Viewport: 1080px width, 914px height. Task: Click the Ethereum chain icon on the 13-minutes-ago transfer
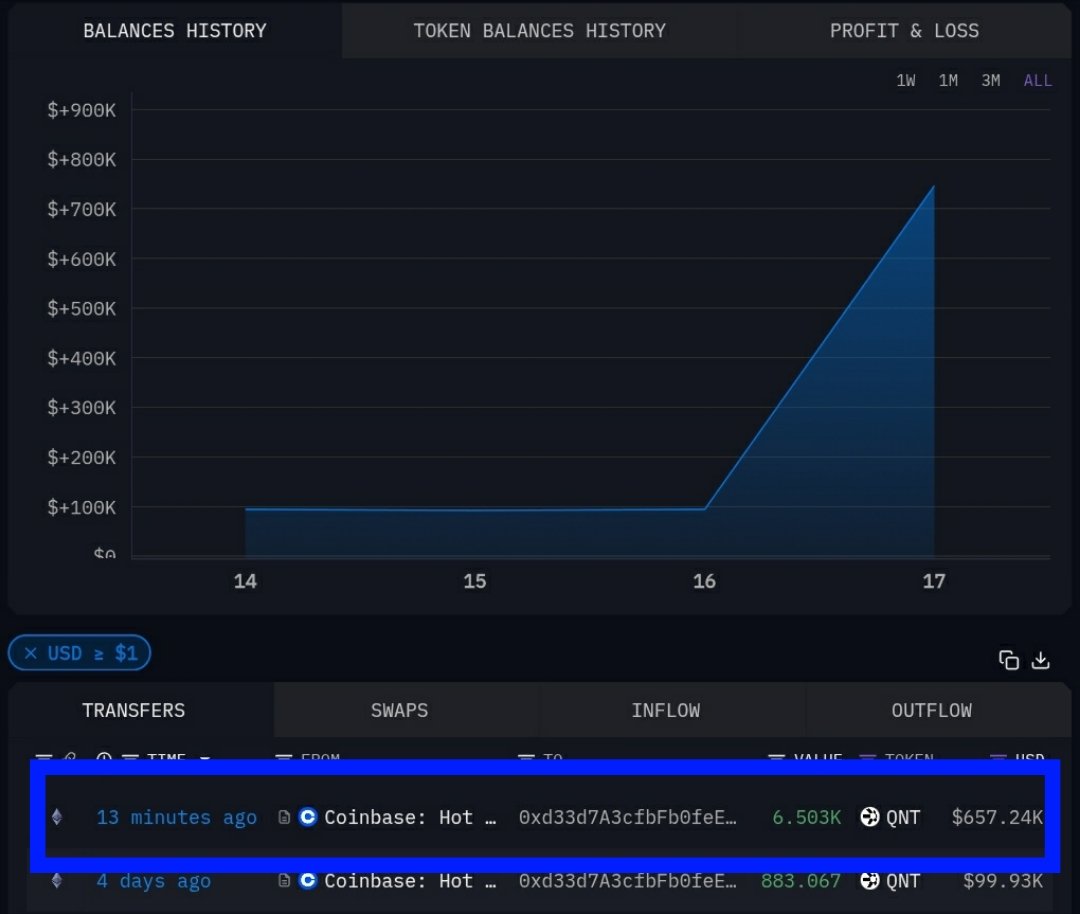(57, 817)
